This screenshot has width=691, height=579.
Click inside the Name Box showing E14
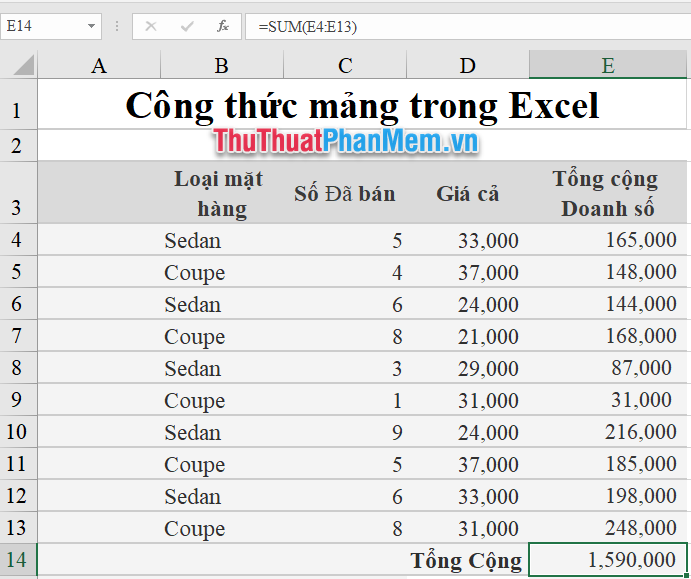pyautogui.click(x=40, y=26)
